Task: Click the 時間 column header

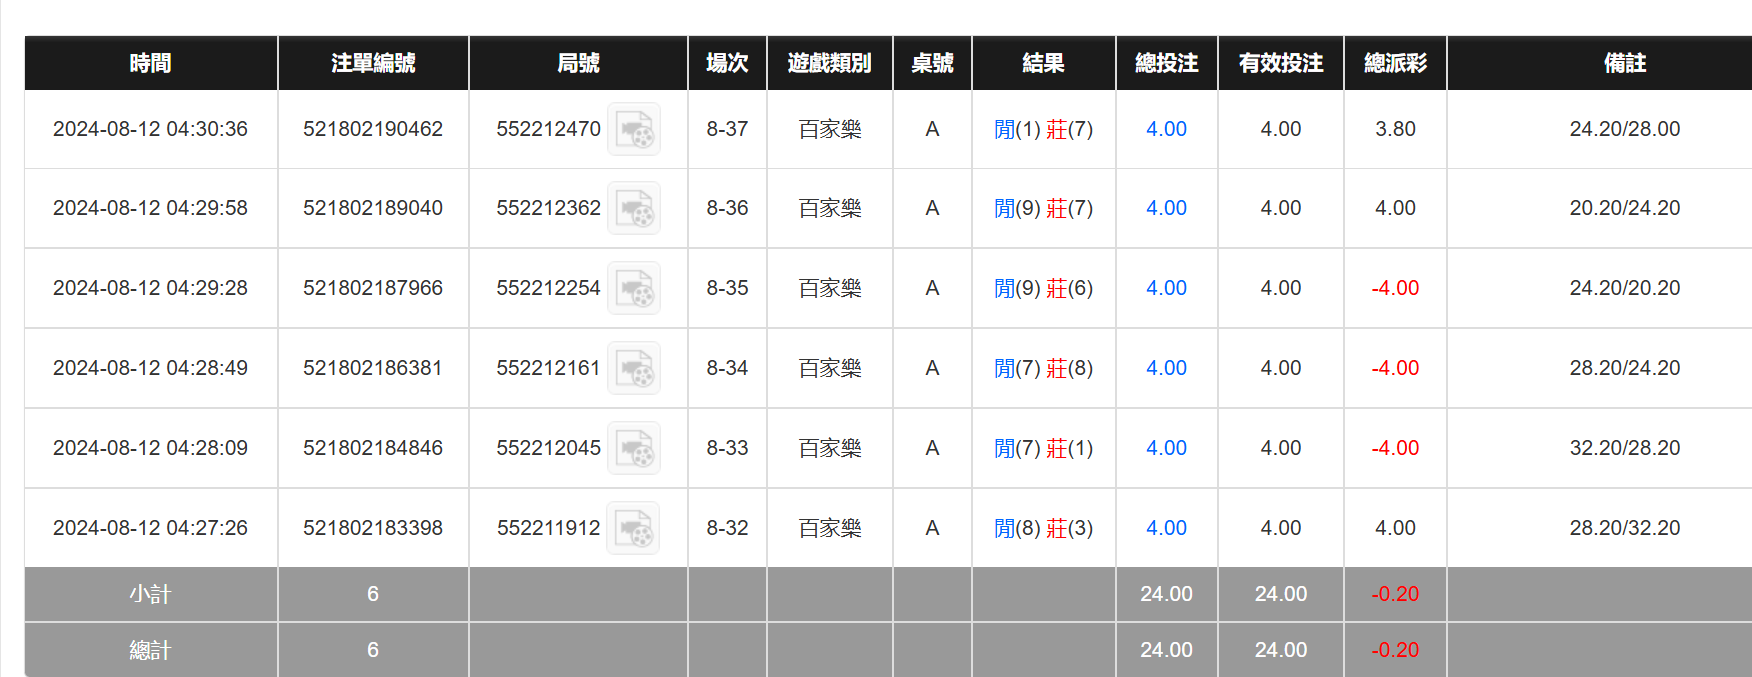Action: click(150, 63)
